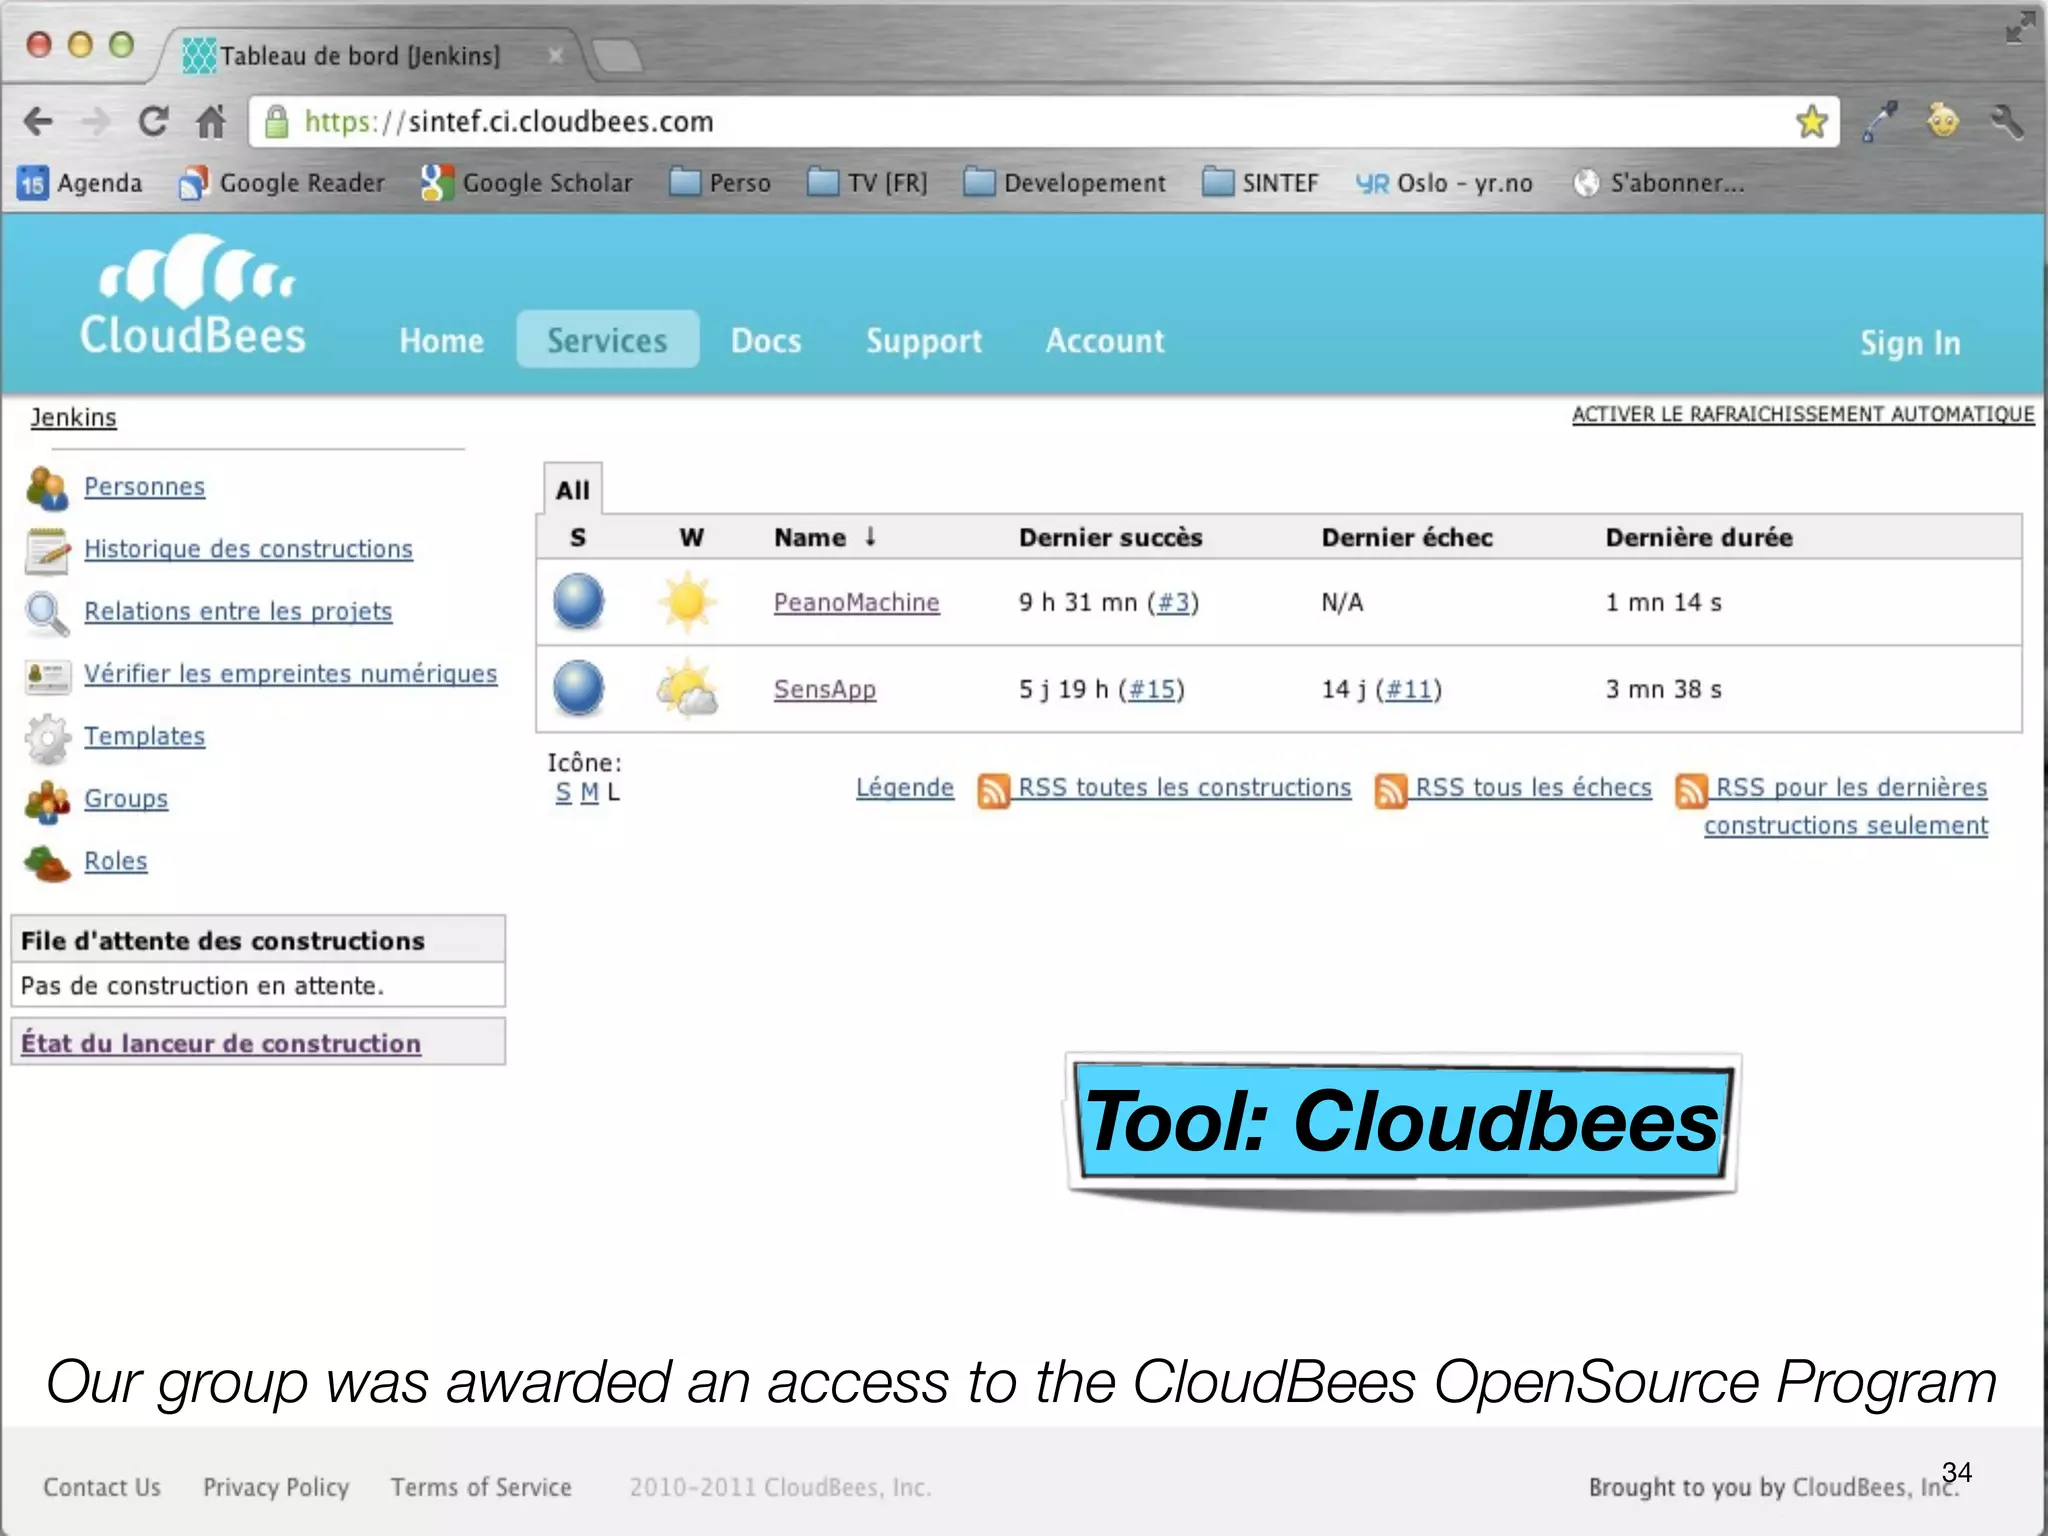The height and width of the screenshot is (1536, 2048).
Task: Open failed build #11 link
Action: click(x=1409, y=689)
